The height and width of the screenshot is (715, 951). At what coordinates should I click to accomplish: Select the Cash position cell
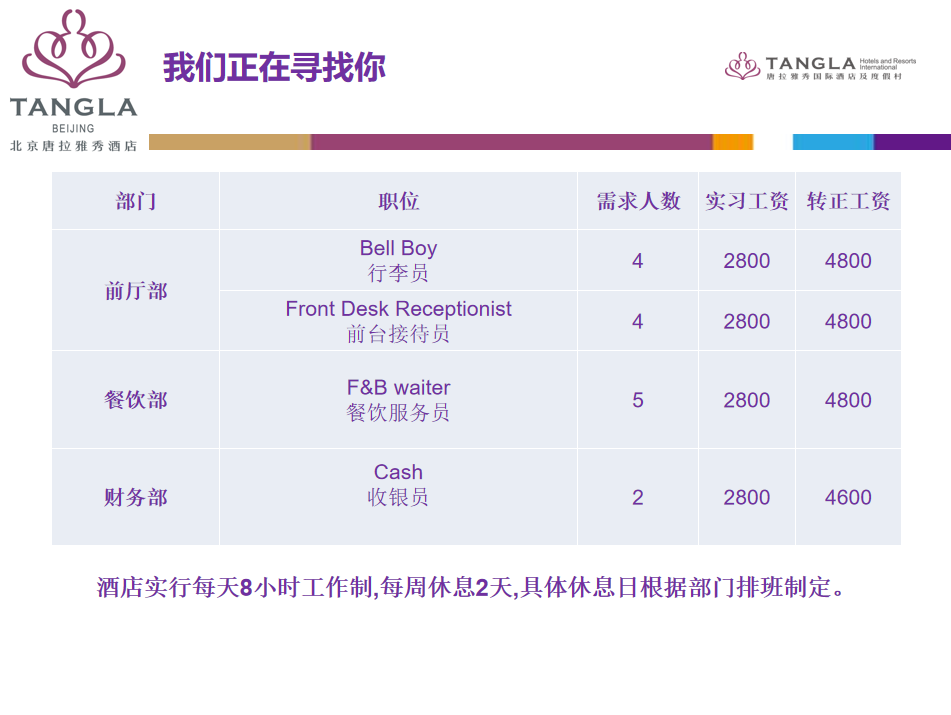click(x=398, y=484)
